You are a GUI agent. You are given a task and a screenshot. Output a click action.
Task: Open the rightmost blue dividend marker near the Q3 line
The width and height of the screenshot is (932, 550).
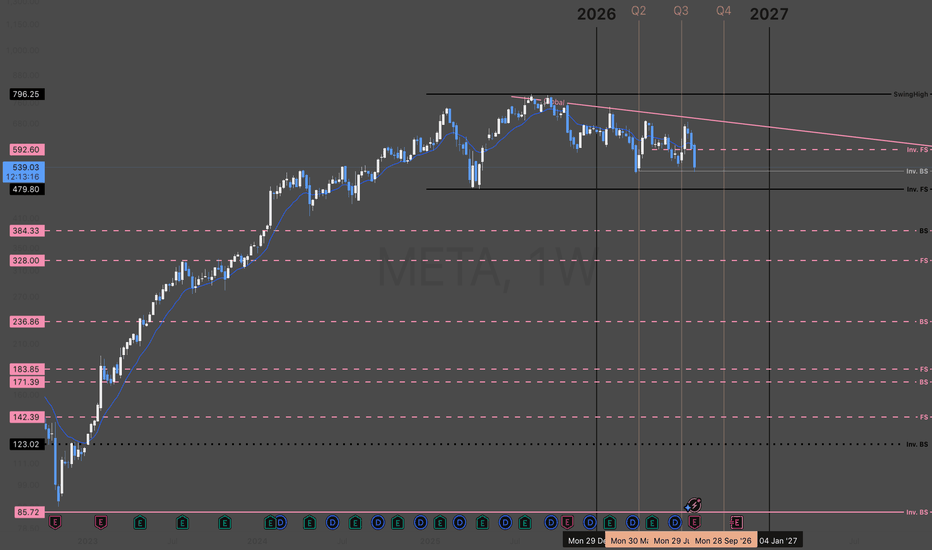pyautogui.click(x=675, y=523)
